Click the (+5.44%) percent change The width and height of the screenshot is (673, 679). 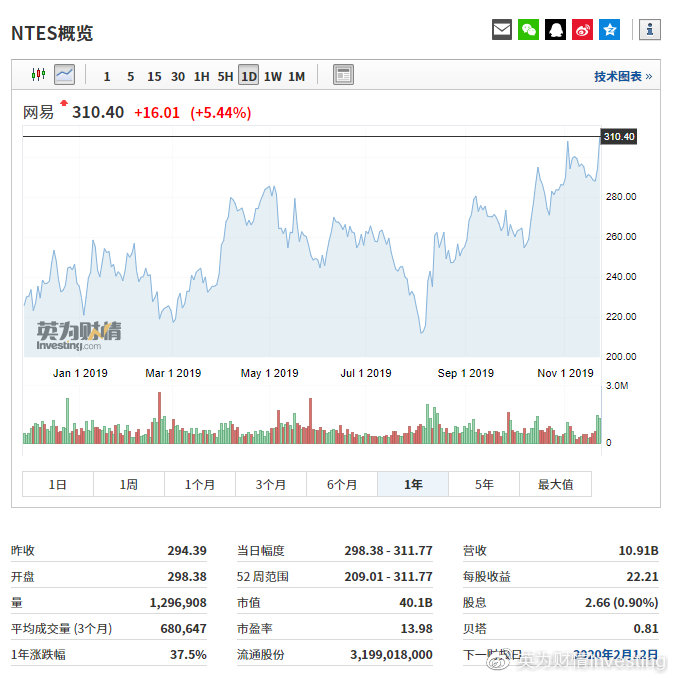click(220, 113)
